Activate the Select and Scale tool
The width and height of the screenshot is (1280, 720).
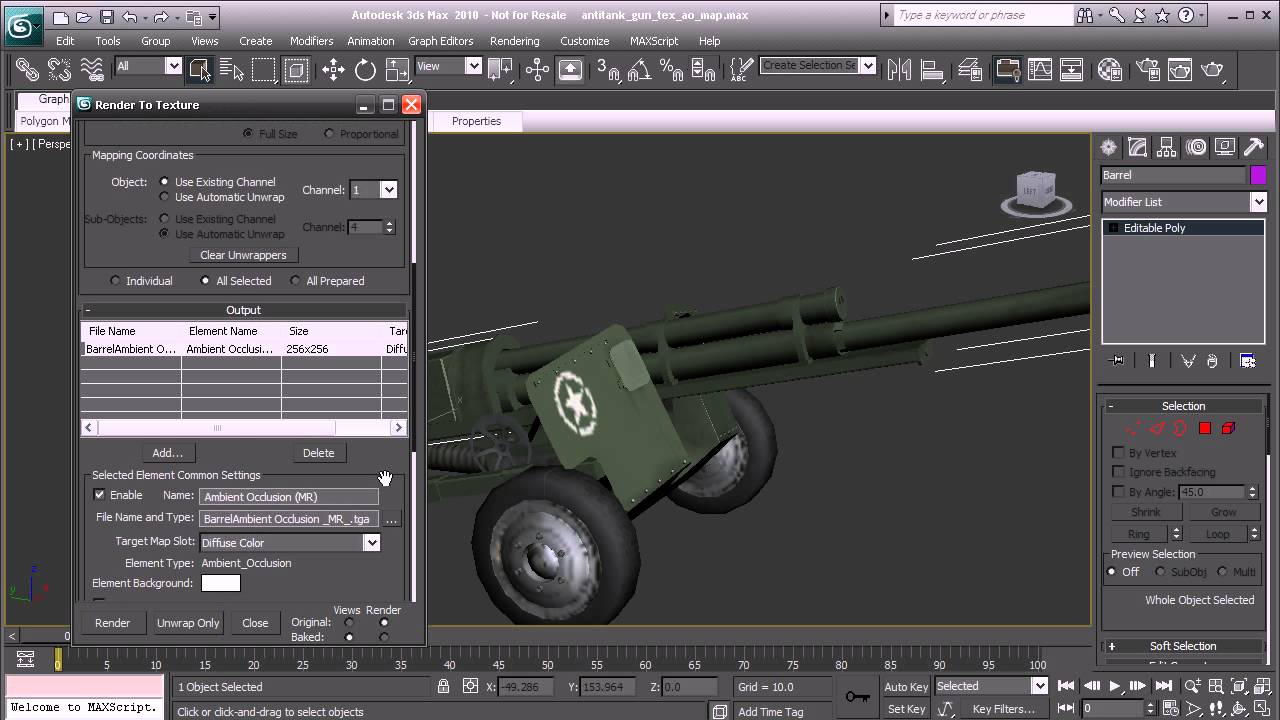click(x=397, y=69)
